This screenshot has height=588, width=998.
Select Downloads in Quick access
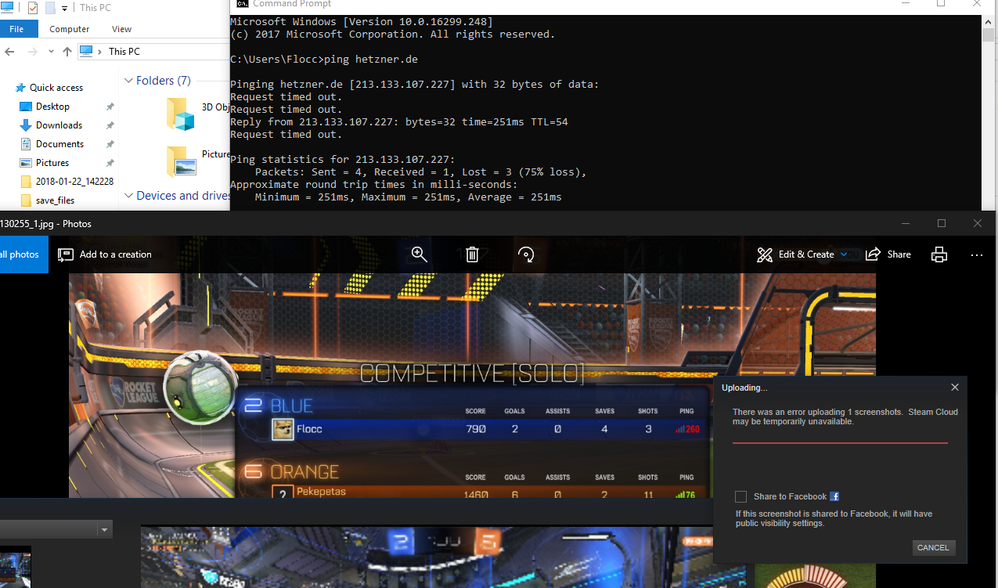point(59,125)
